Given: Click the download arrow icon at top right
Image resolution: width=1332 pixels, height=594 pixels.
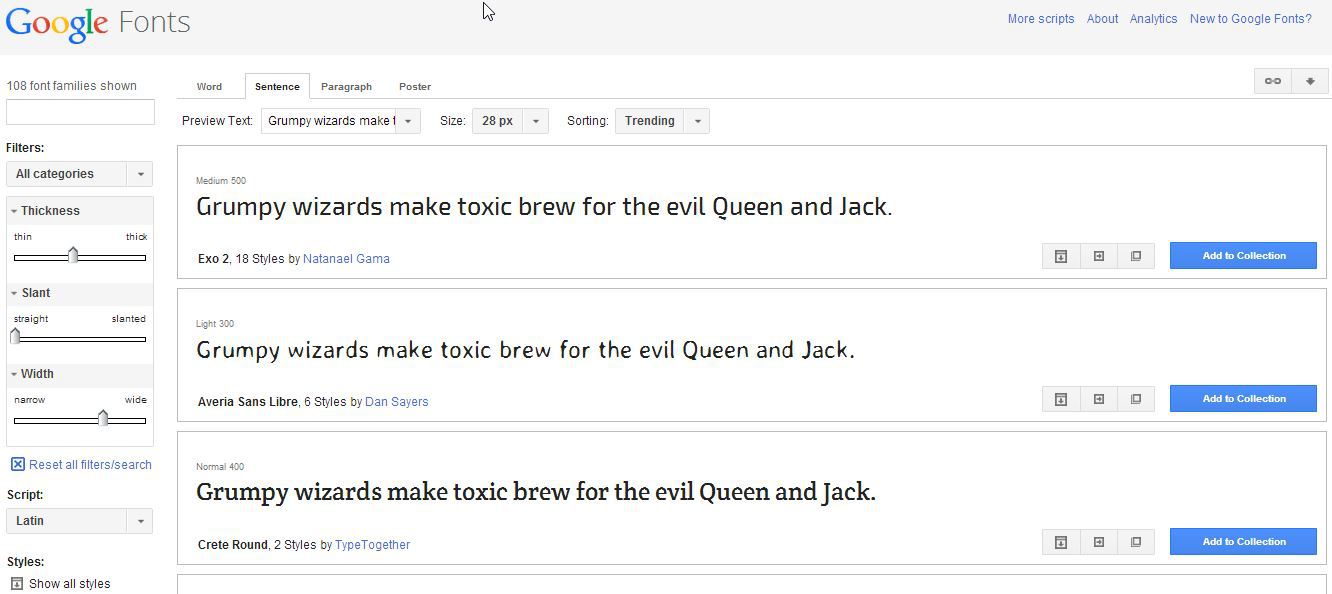Looking at the screenshot, I should tap(1310, 81).
